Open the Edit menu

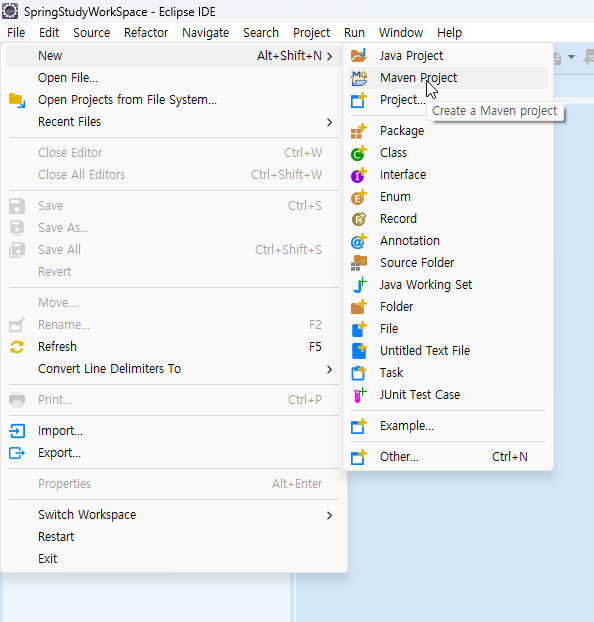(49, 33)
